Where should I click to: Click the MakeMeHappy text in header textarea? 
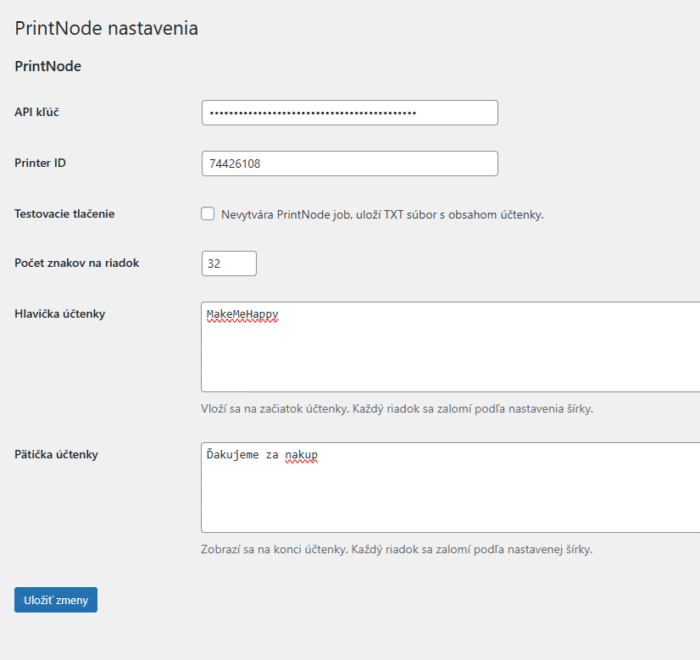coord(242,314)
